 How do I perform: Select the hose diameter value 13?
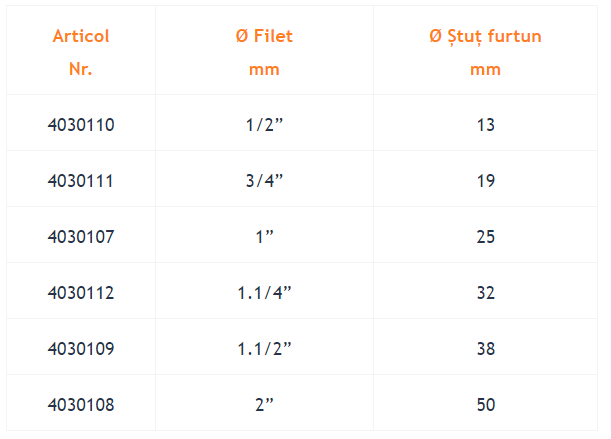(x=486, y=125)
